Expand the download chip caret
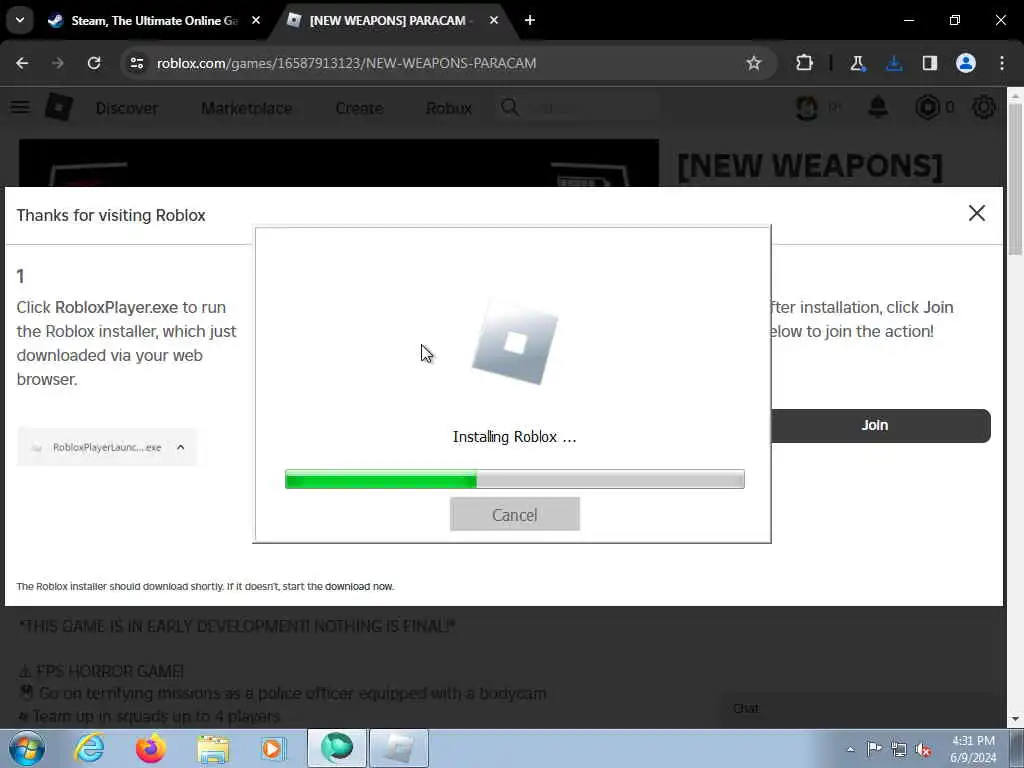This screenshot has height=768, width=1024. click(181, 447)
